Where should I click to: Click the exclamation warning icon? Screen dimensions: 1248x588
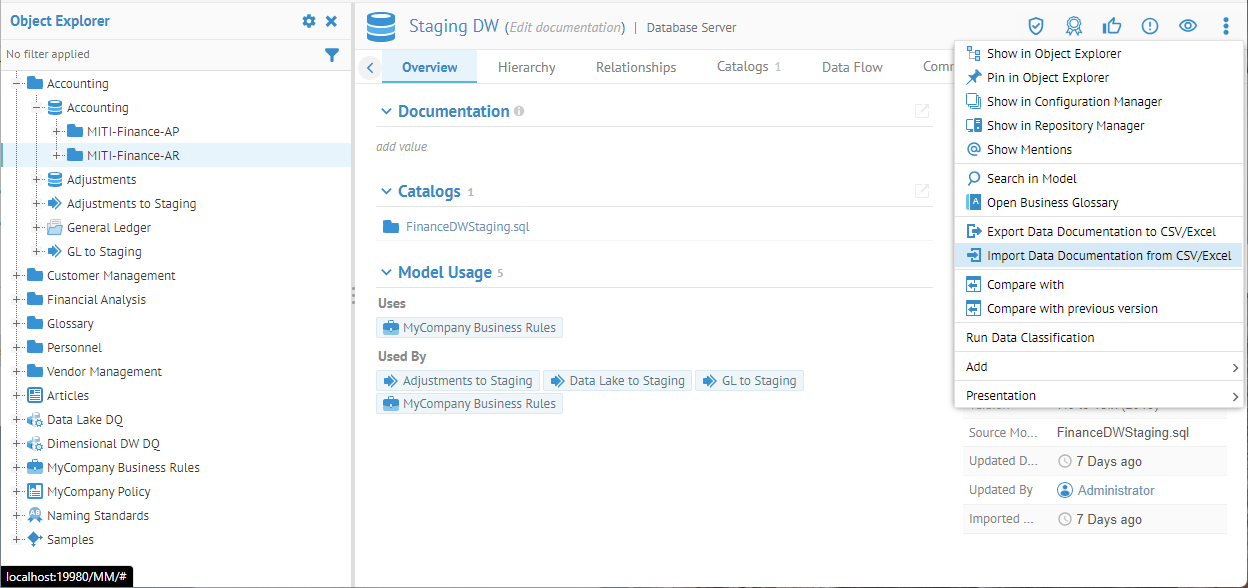coord(1150,26)
